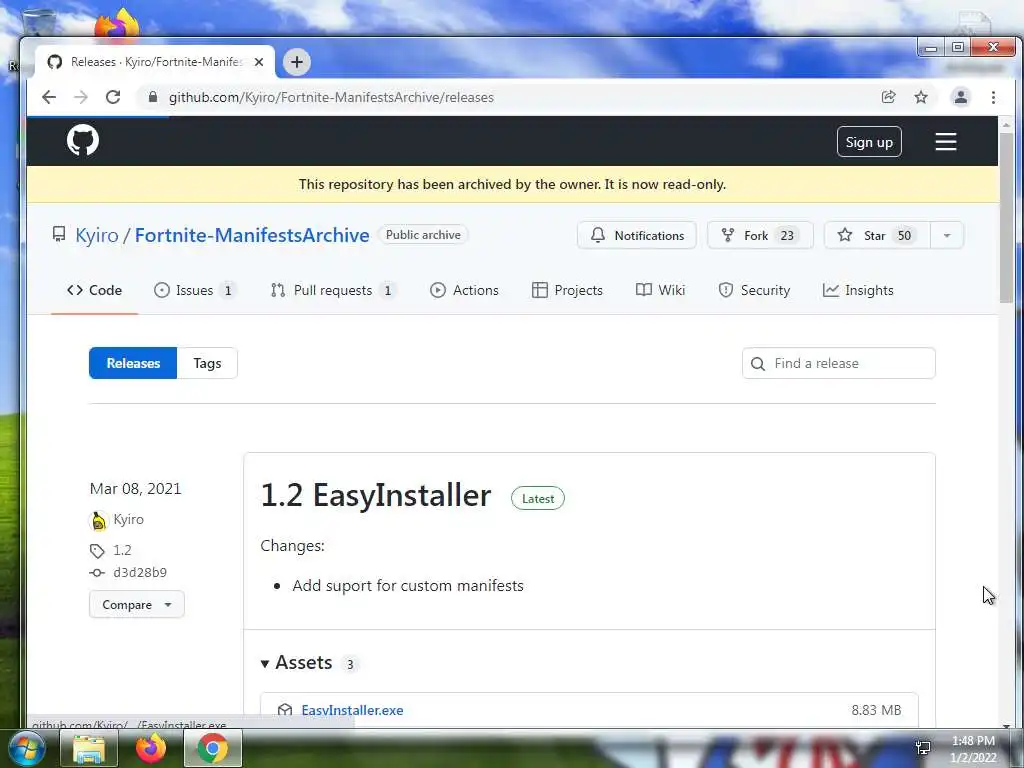Click the GitHub Octocat logo
1024x768 pixels.
[83, 140]
